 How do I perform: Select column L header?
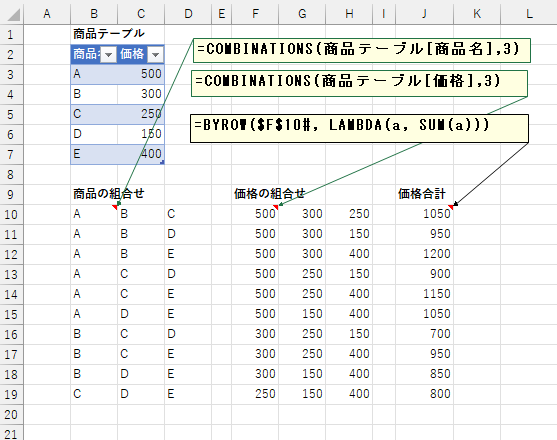(529, 13)
